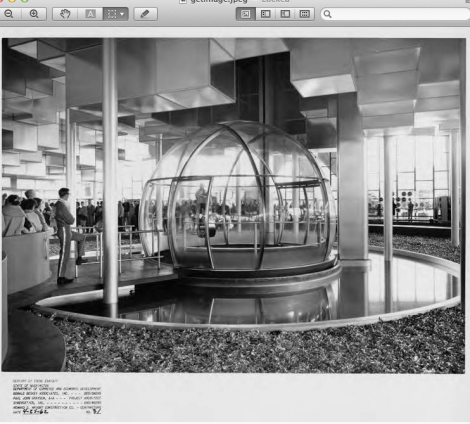Switch to Content Only view
470x424 pixels.
[246, 14]
